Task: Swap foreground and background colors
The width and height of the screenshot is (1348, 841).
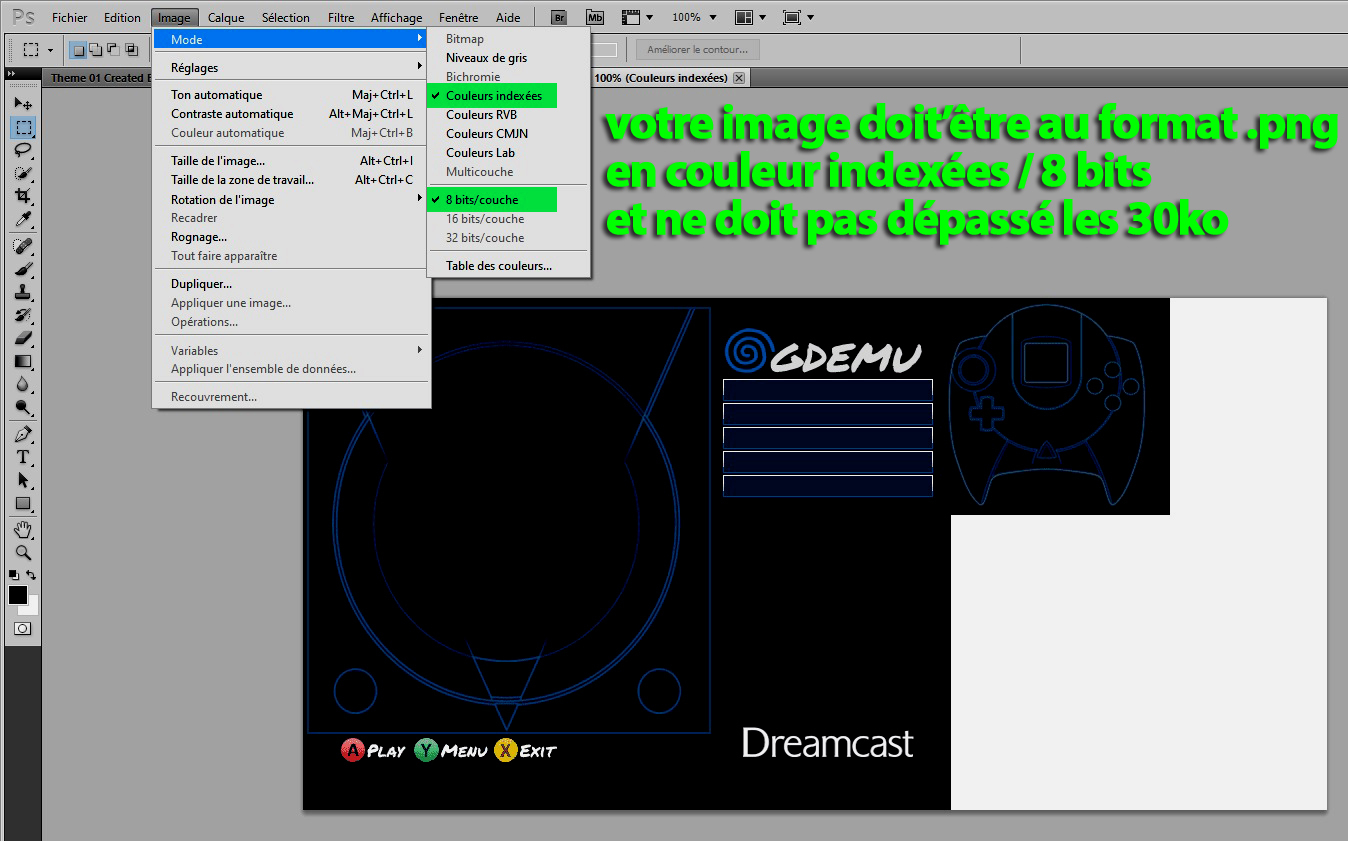Action: [x=32, y=575]
